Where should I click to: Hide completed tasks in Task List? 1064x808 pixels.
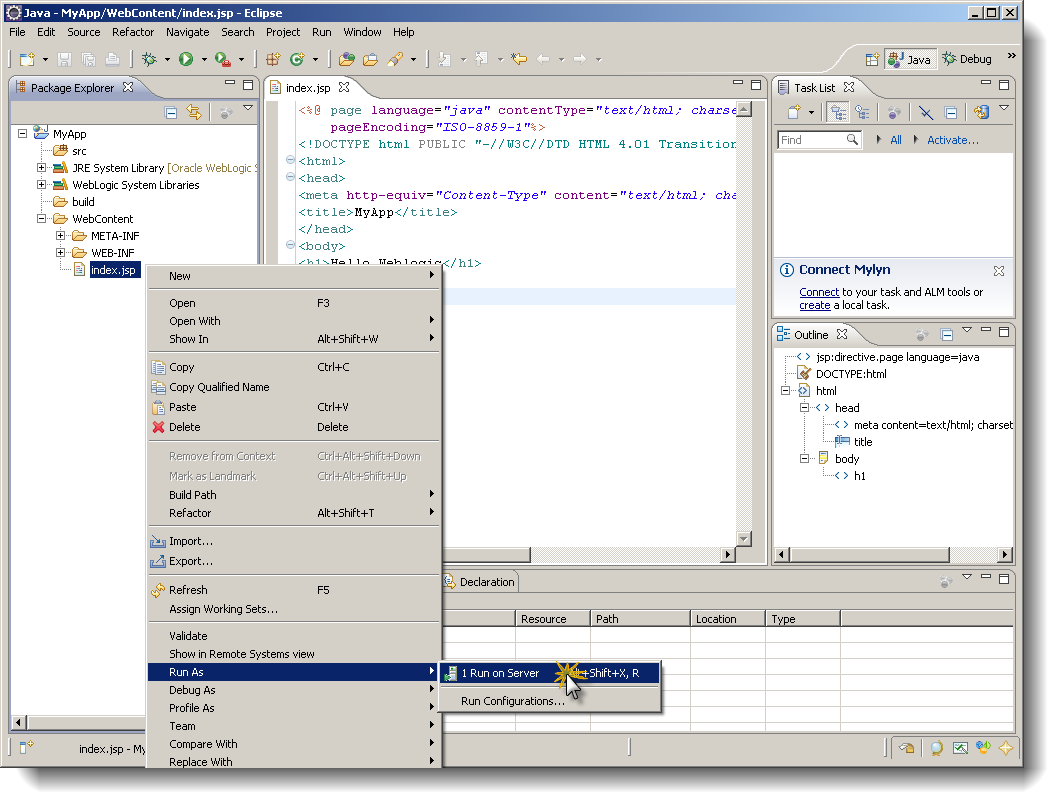pyautogui.click(x=927, y=112)
